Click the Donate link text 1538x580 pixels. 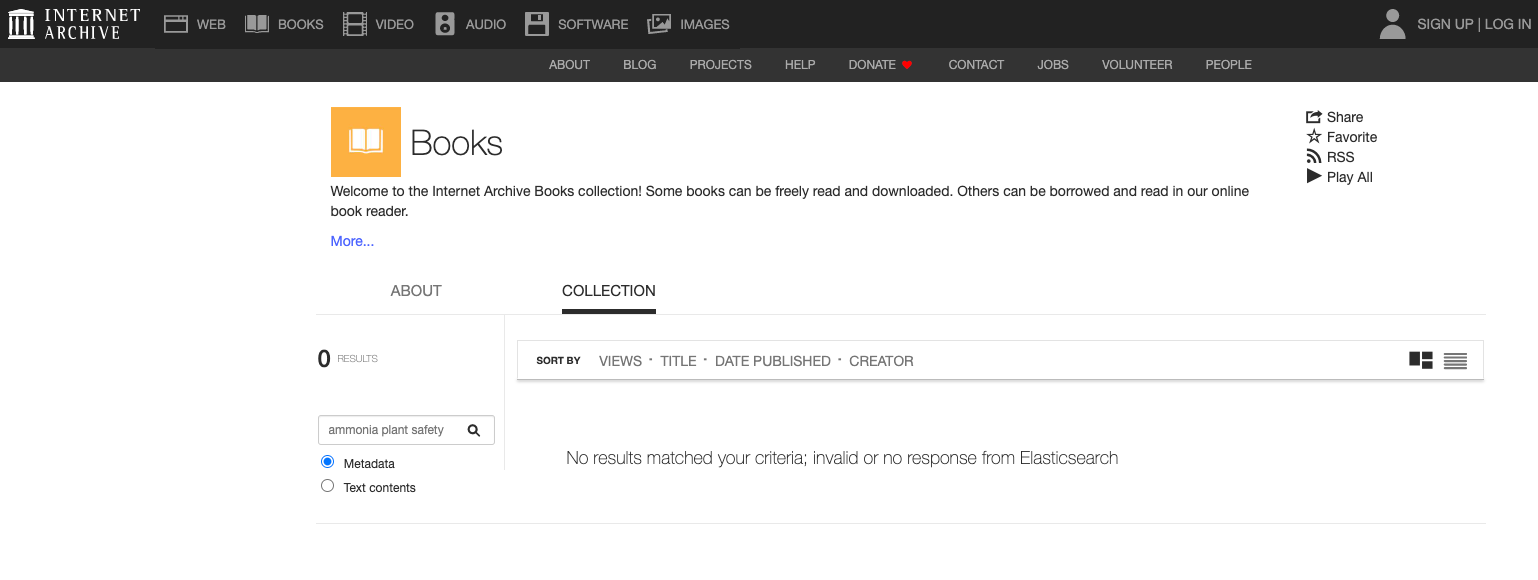coord(872,65)
